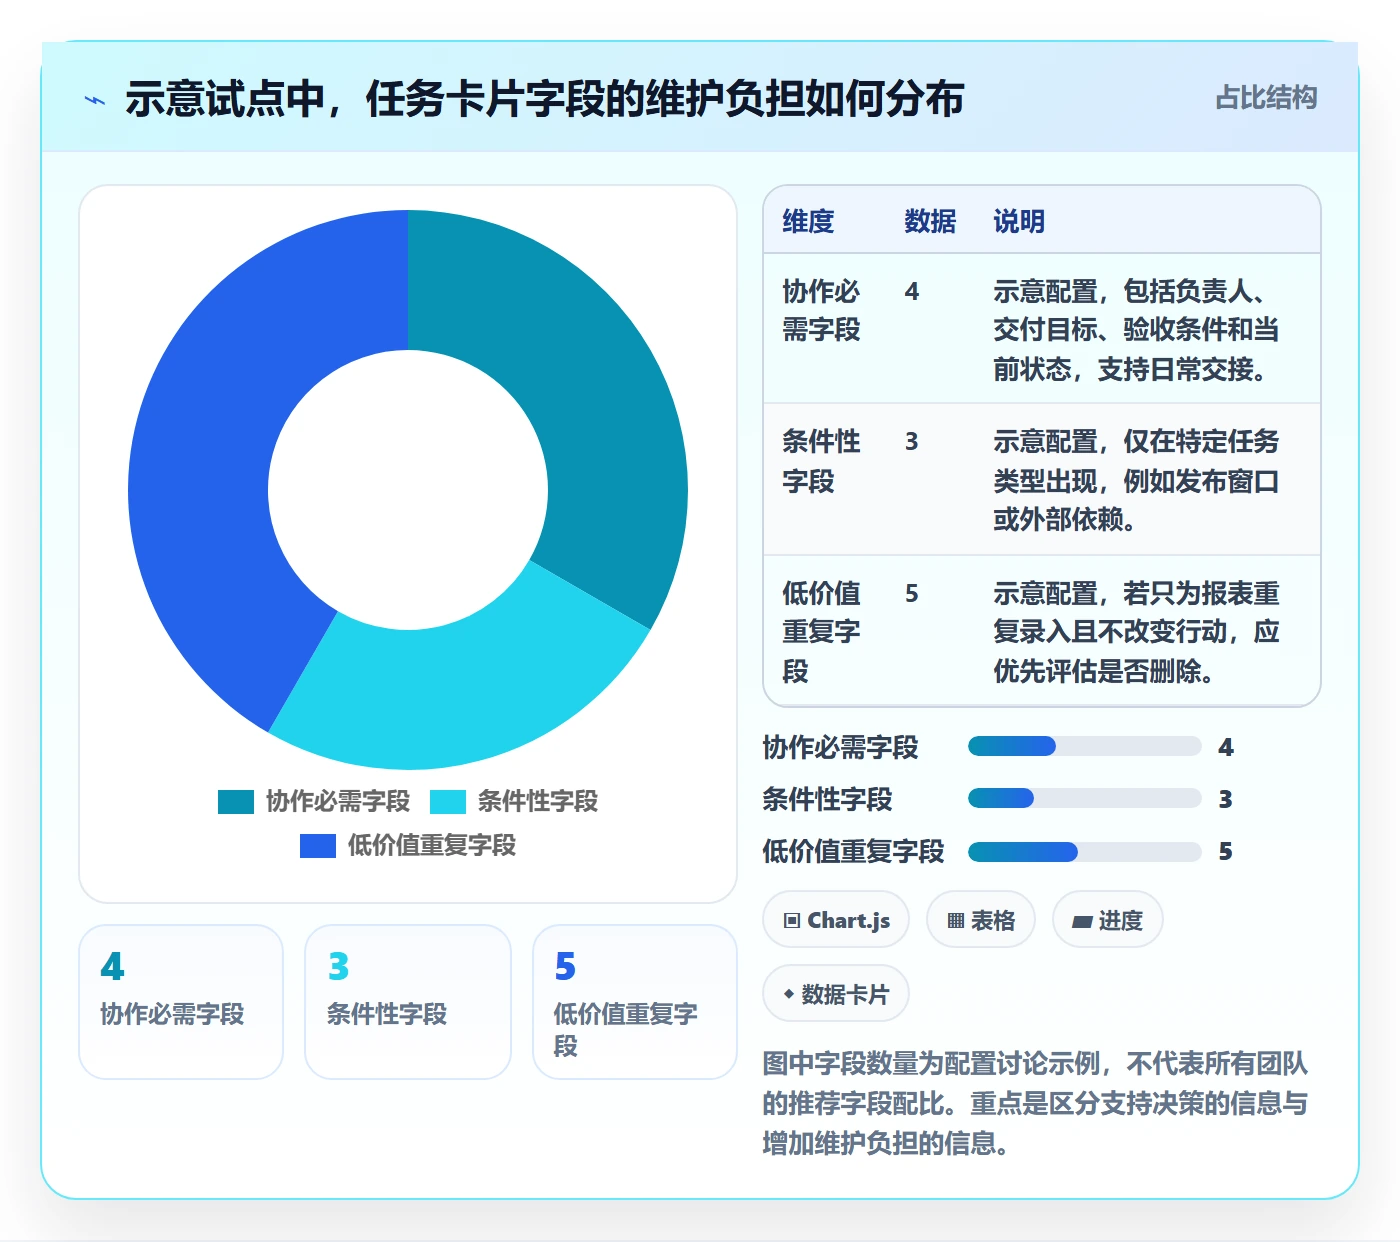Click the 协作必需字段 label beside its progress bar
Viewport: 1400px width, 1242px height.
840,747
